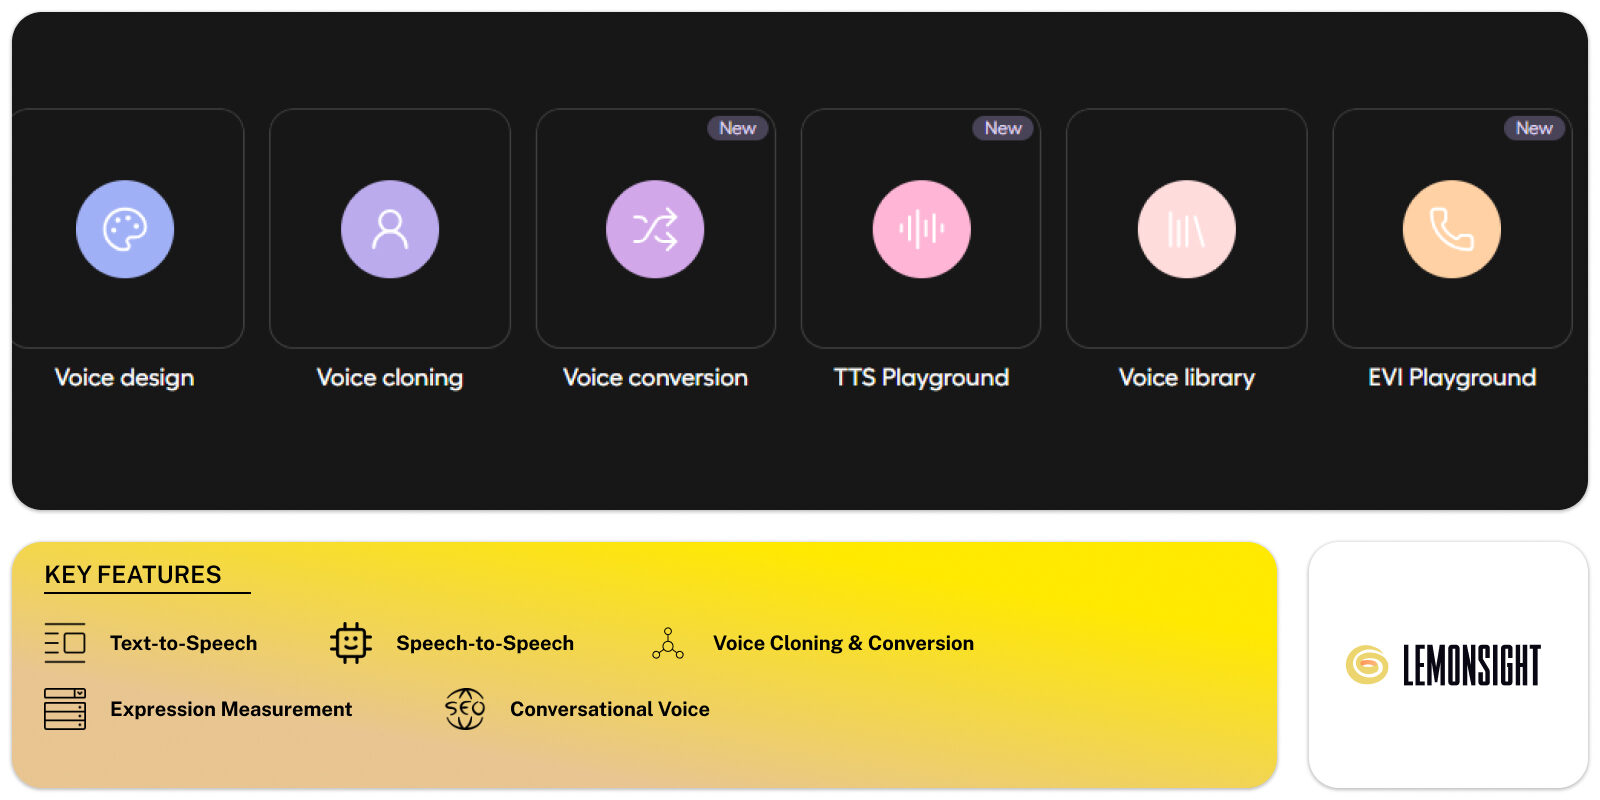This screenshot has width=1600, height=800.
Task: Click the Speech-to-Speech chip icon
Action: tap(351, 643)
